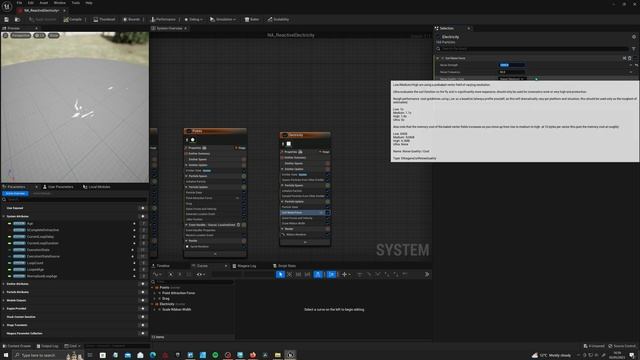Switch to the Niagara Log tab
The image size is (640, 360).
coord(244,266)
